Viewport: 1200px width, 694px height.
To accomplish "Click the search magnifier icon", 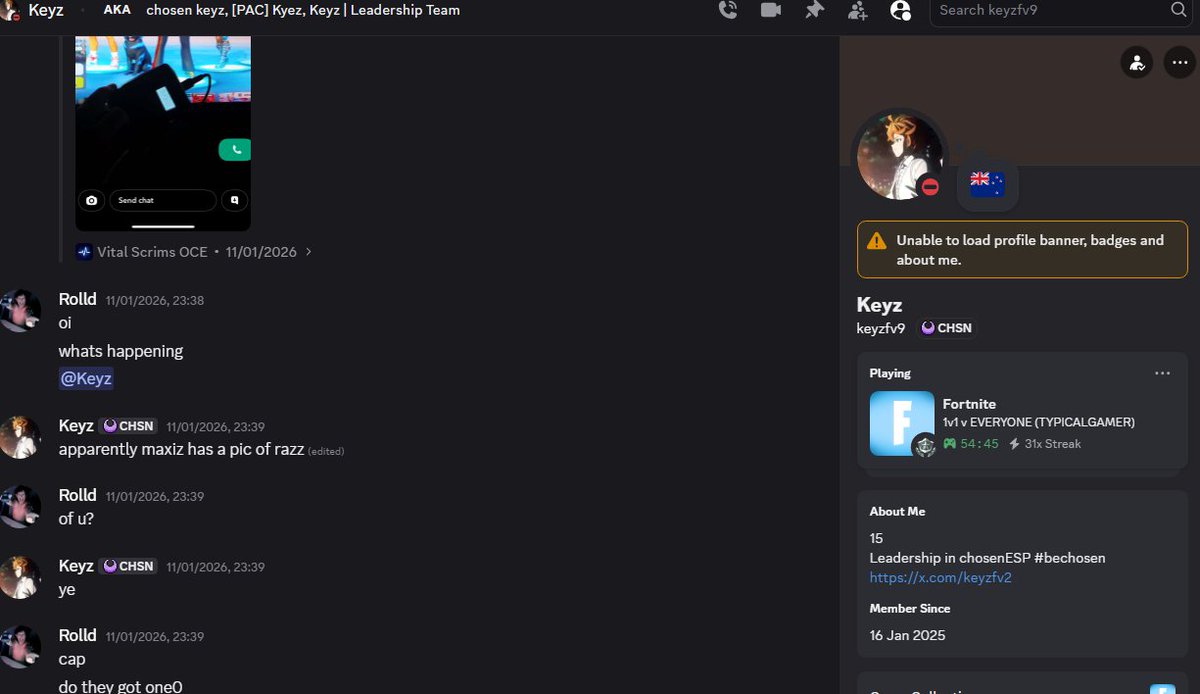I will pos(1178,10).
